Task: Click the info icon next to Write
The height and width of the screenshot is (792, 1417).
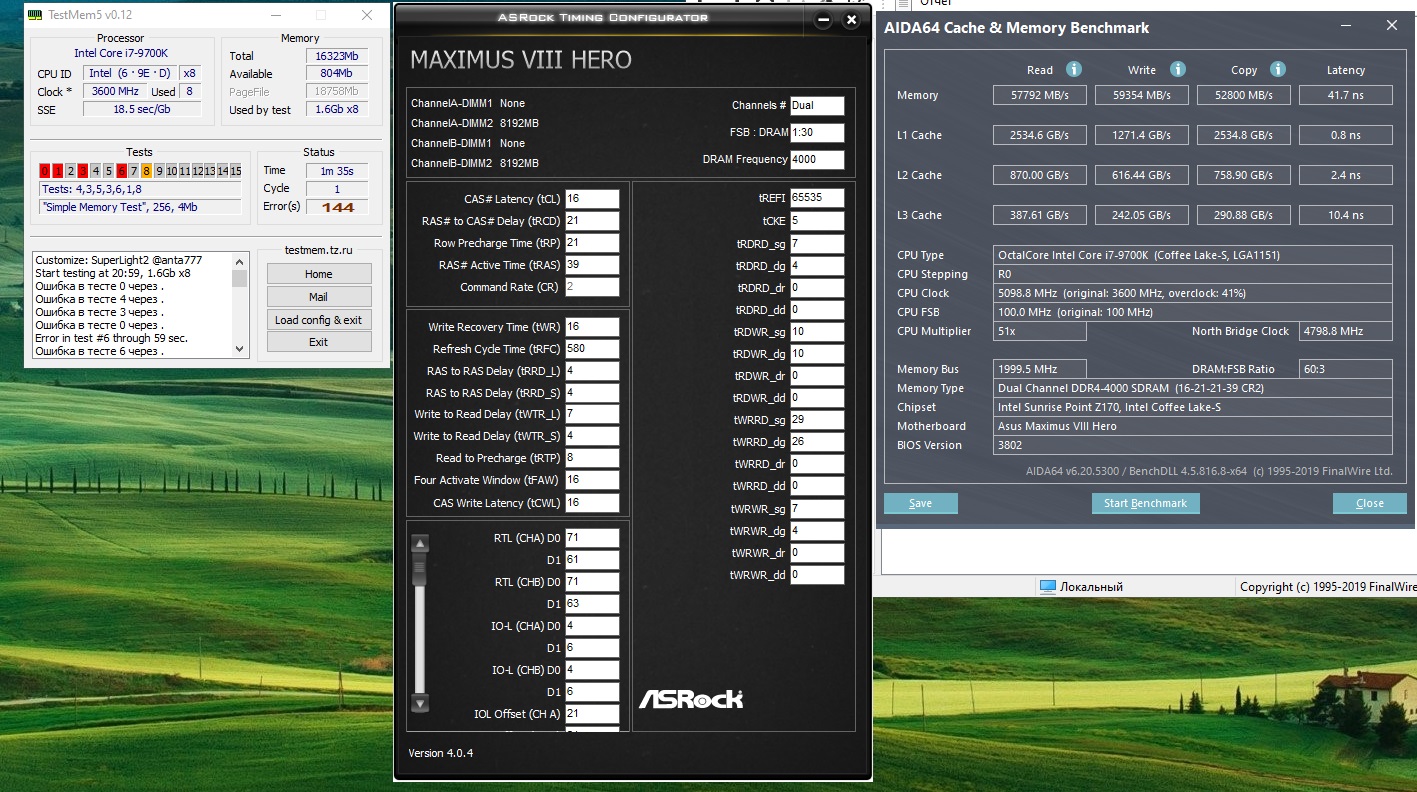Action: click(1178, 69)
